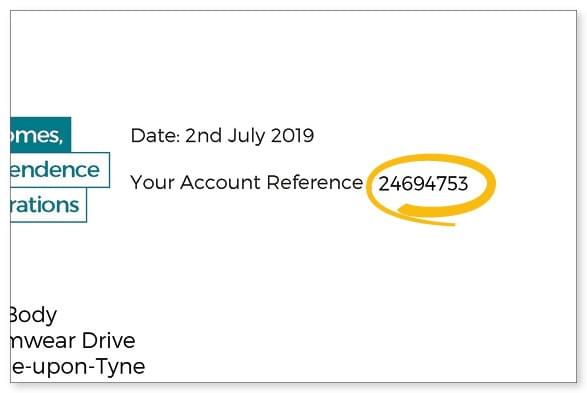Click the 'nwear Drive' address line
587x393 pixels.
[x=73, y=341]
